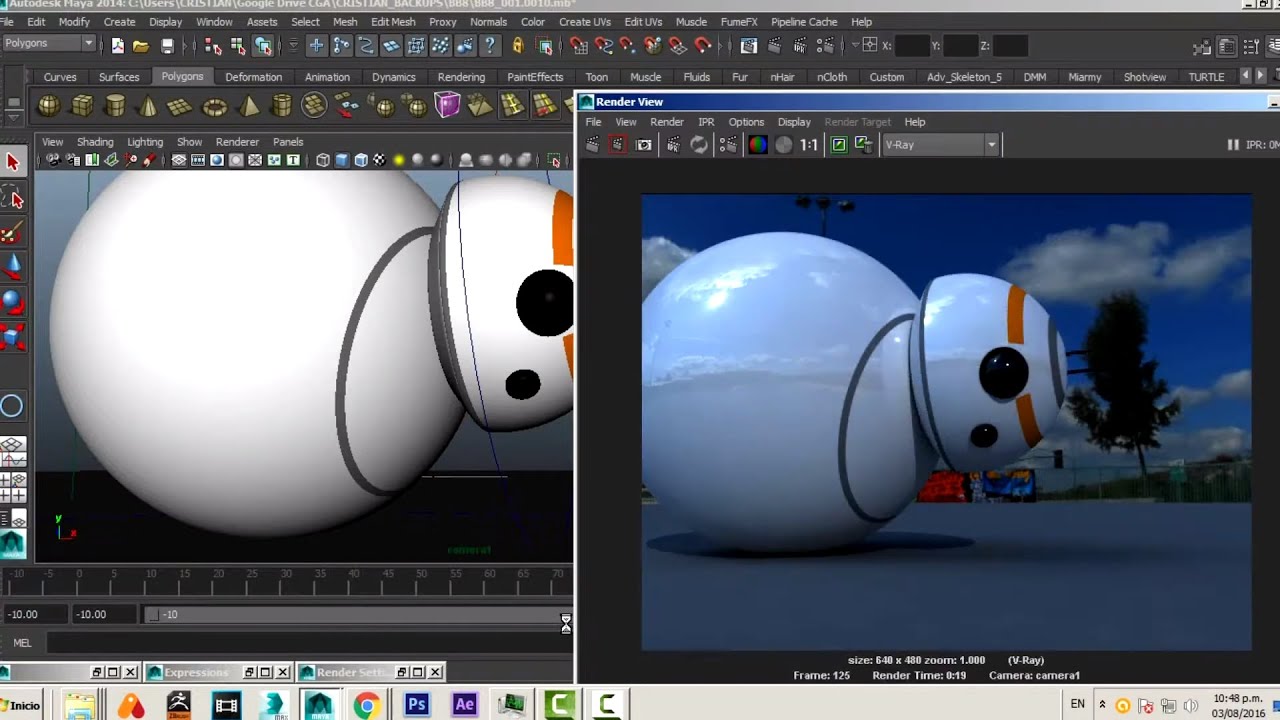Click the Open Scene folder icon
The height and width of the screenshot is (720, 1280).
pos(141,45)
